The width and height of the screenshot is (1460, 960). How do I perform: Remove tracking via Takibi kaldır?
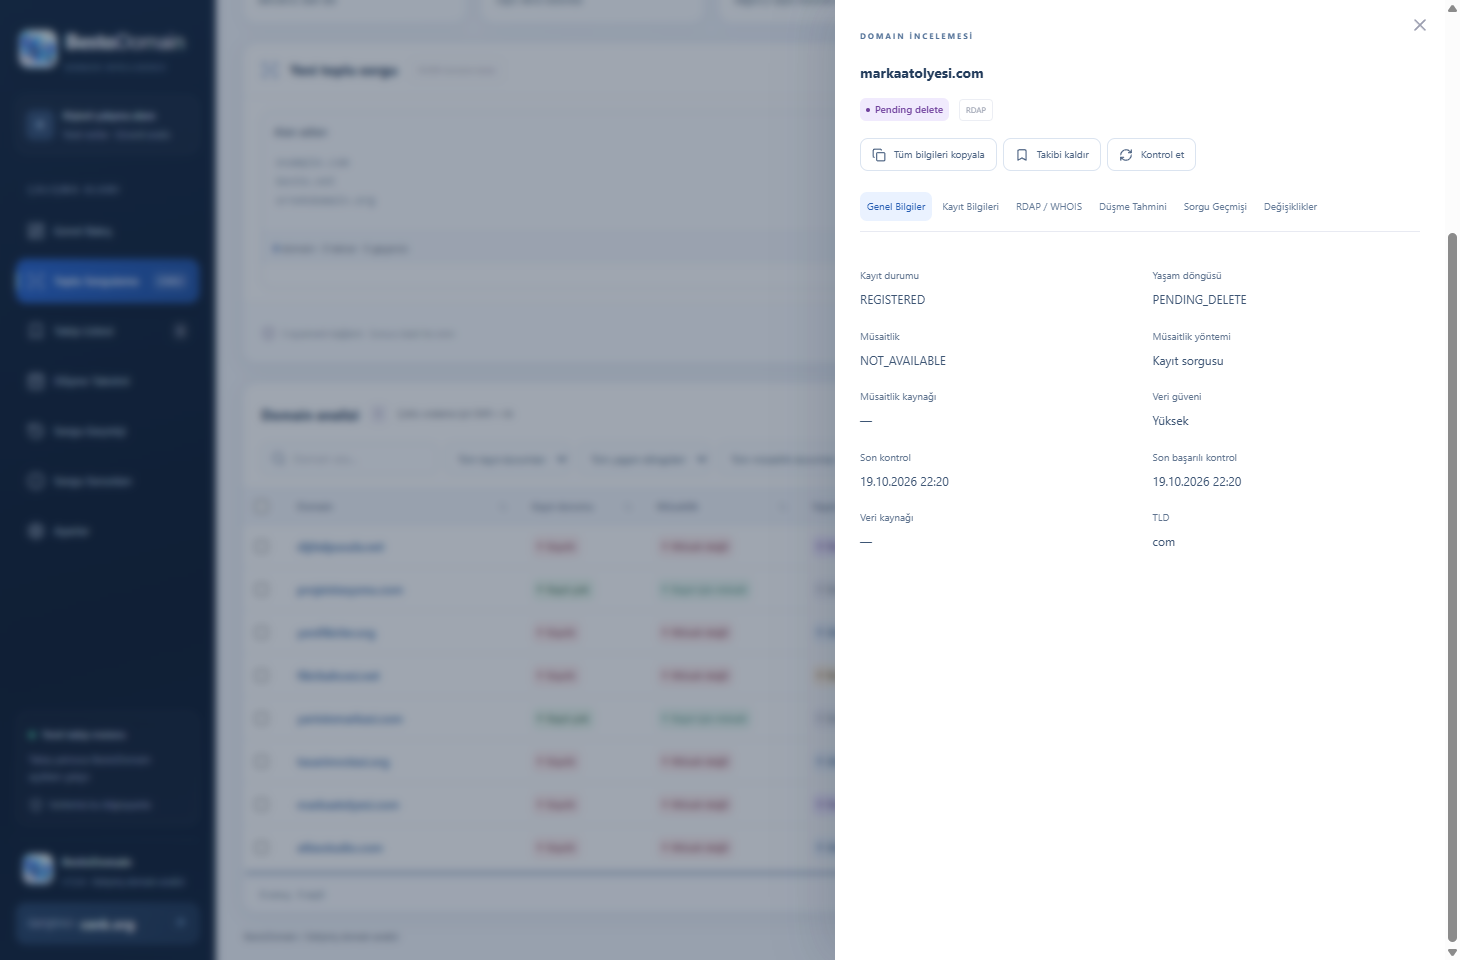click(x=1052, y=155)
